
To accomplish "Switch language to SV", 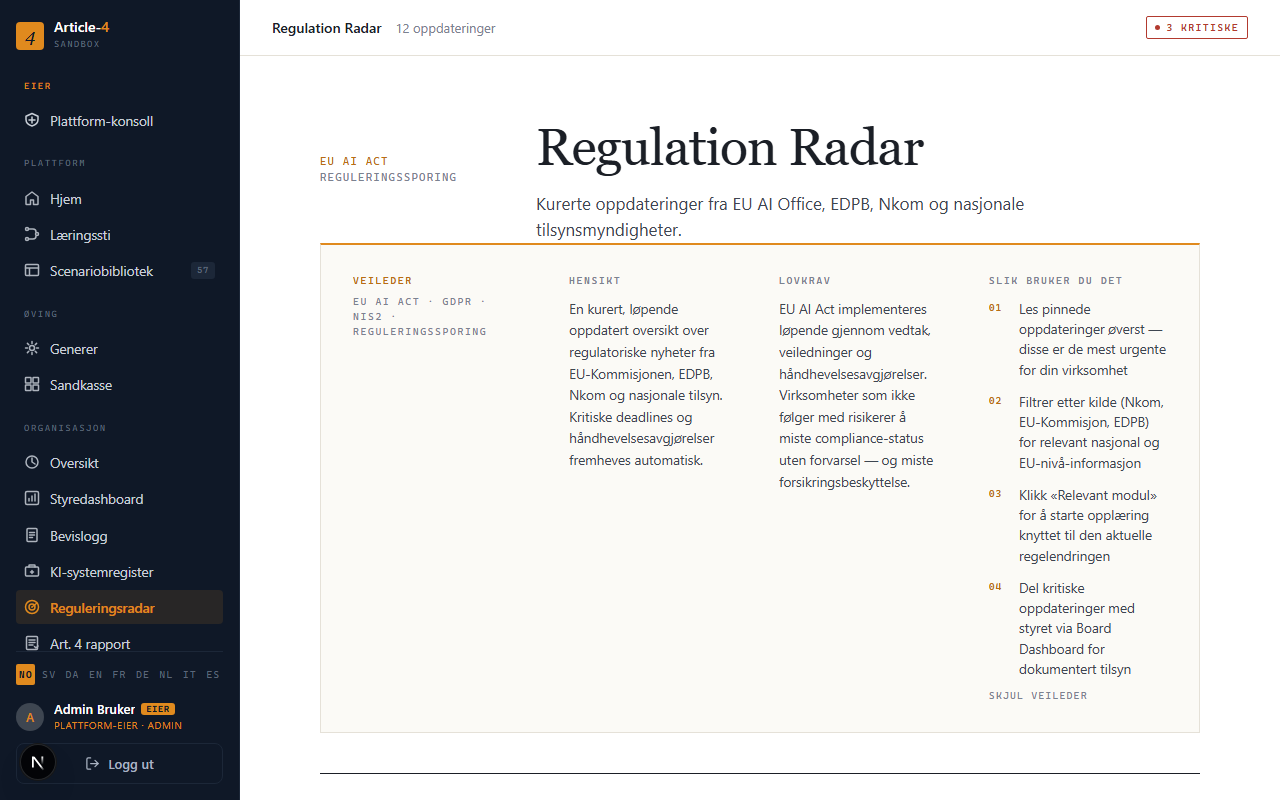I will (49, 675).
